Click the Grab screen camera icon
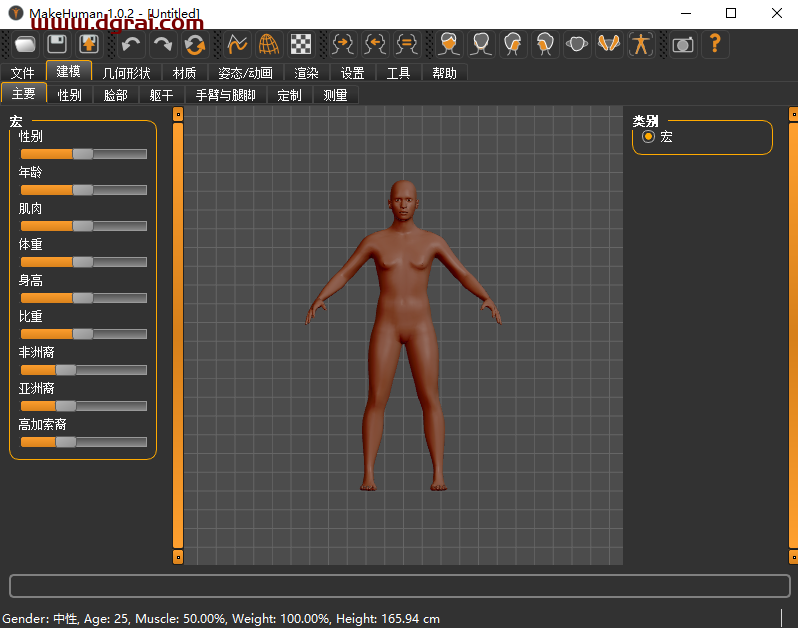 coord(682,44)
